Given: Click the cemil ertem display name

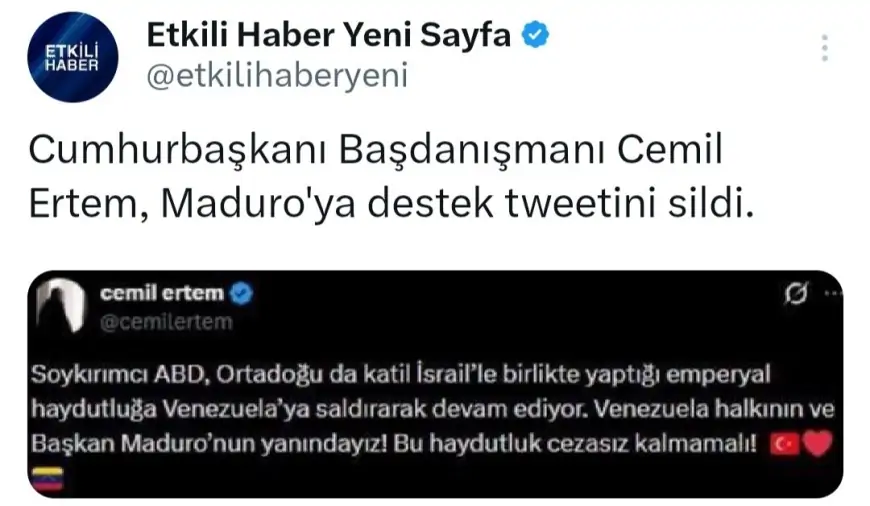Looking at the screenshot, I should [x=162, y=293].
